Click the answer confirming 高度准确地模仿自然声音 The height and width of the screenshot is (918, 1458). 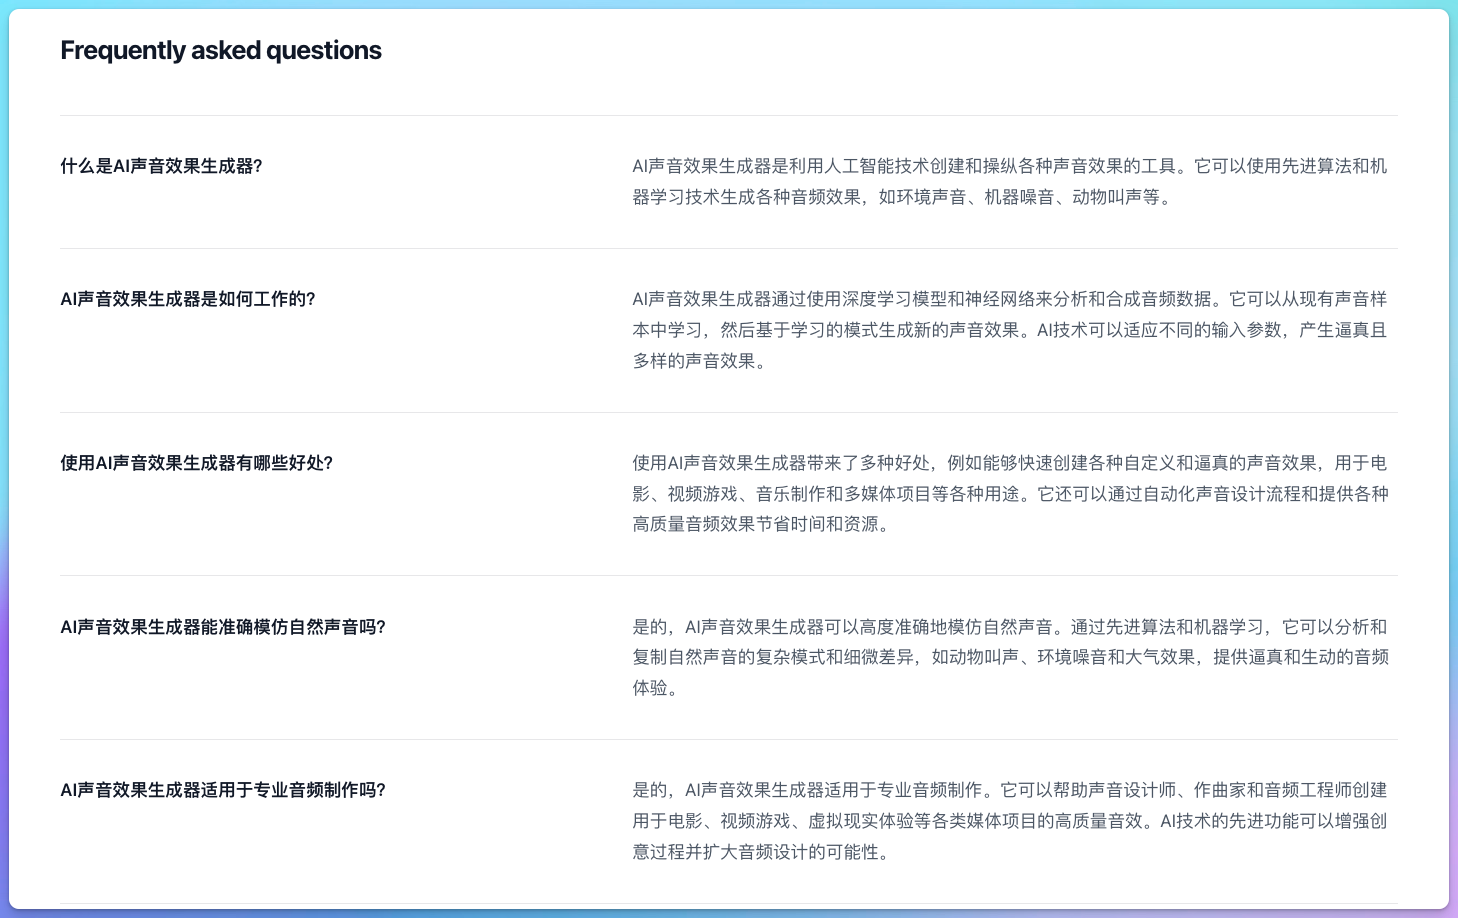point(1008,658)
